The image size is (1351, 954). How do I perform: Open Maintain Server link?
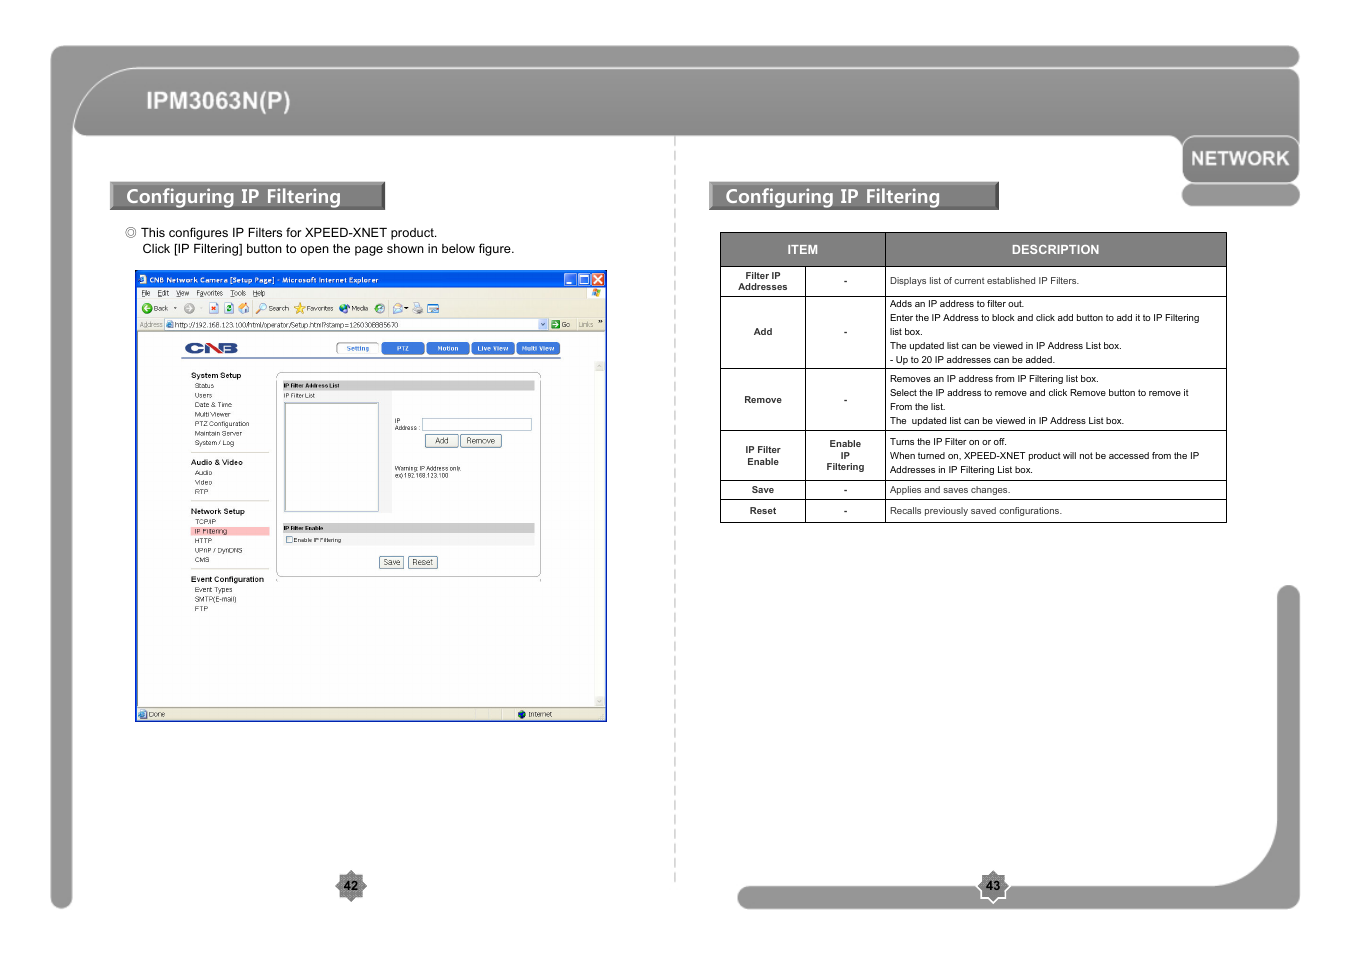coord(218,433)
